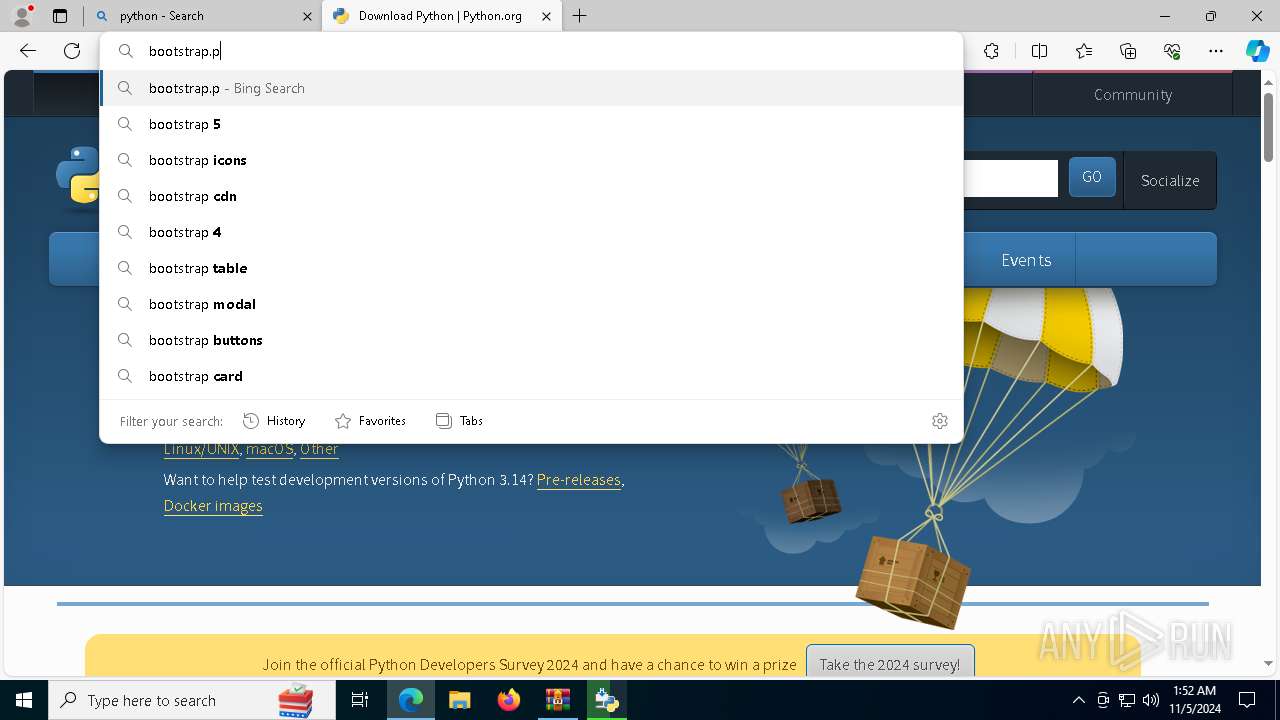1280x720 pixels.
Task: Open the Windows Start menu
Action: click(24, 700)
